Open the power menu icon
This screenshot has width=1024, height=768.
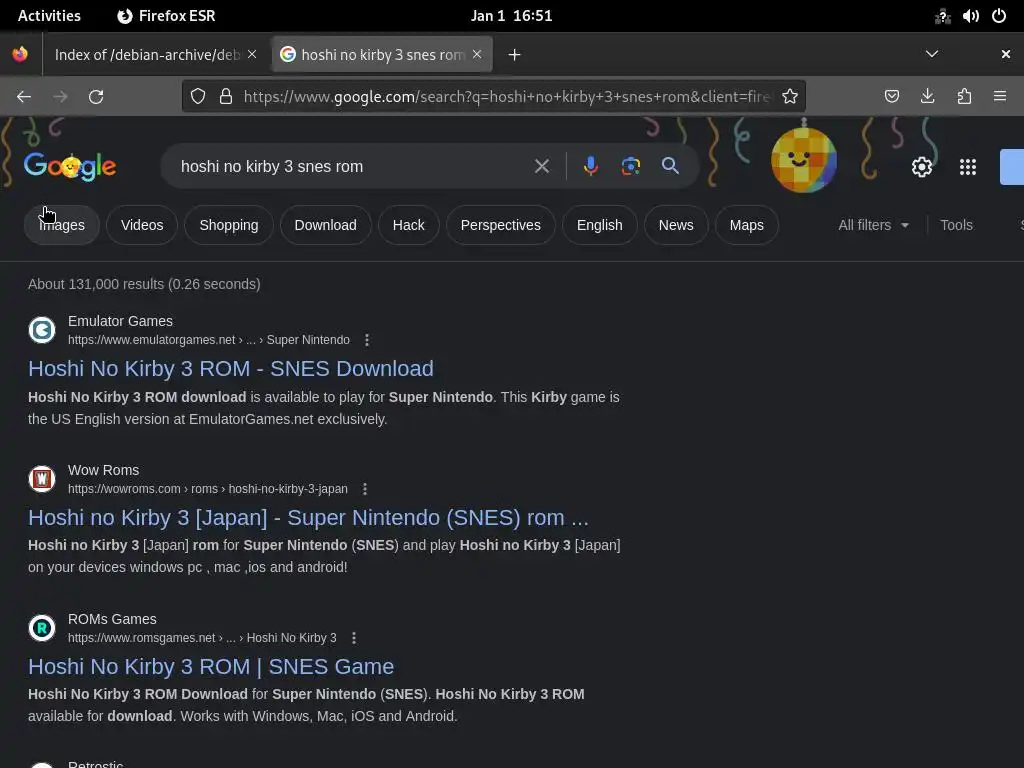point(999,16)
